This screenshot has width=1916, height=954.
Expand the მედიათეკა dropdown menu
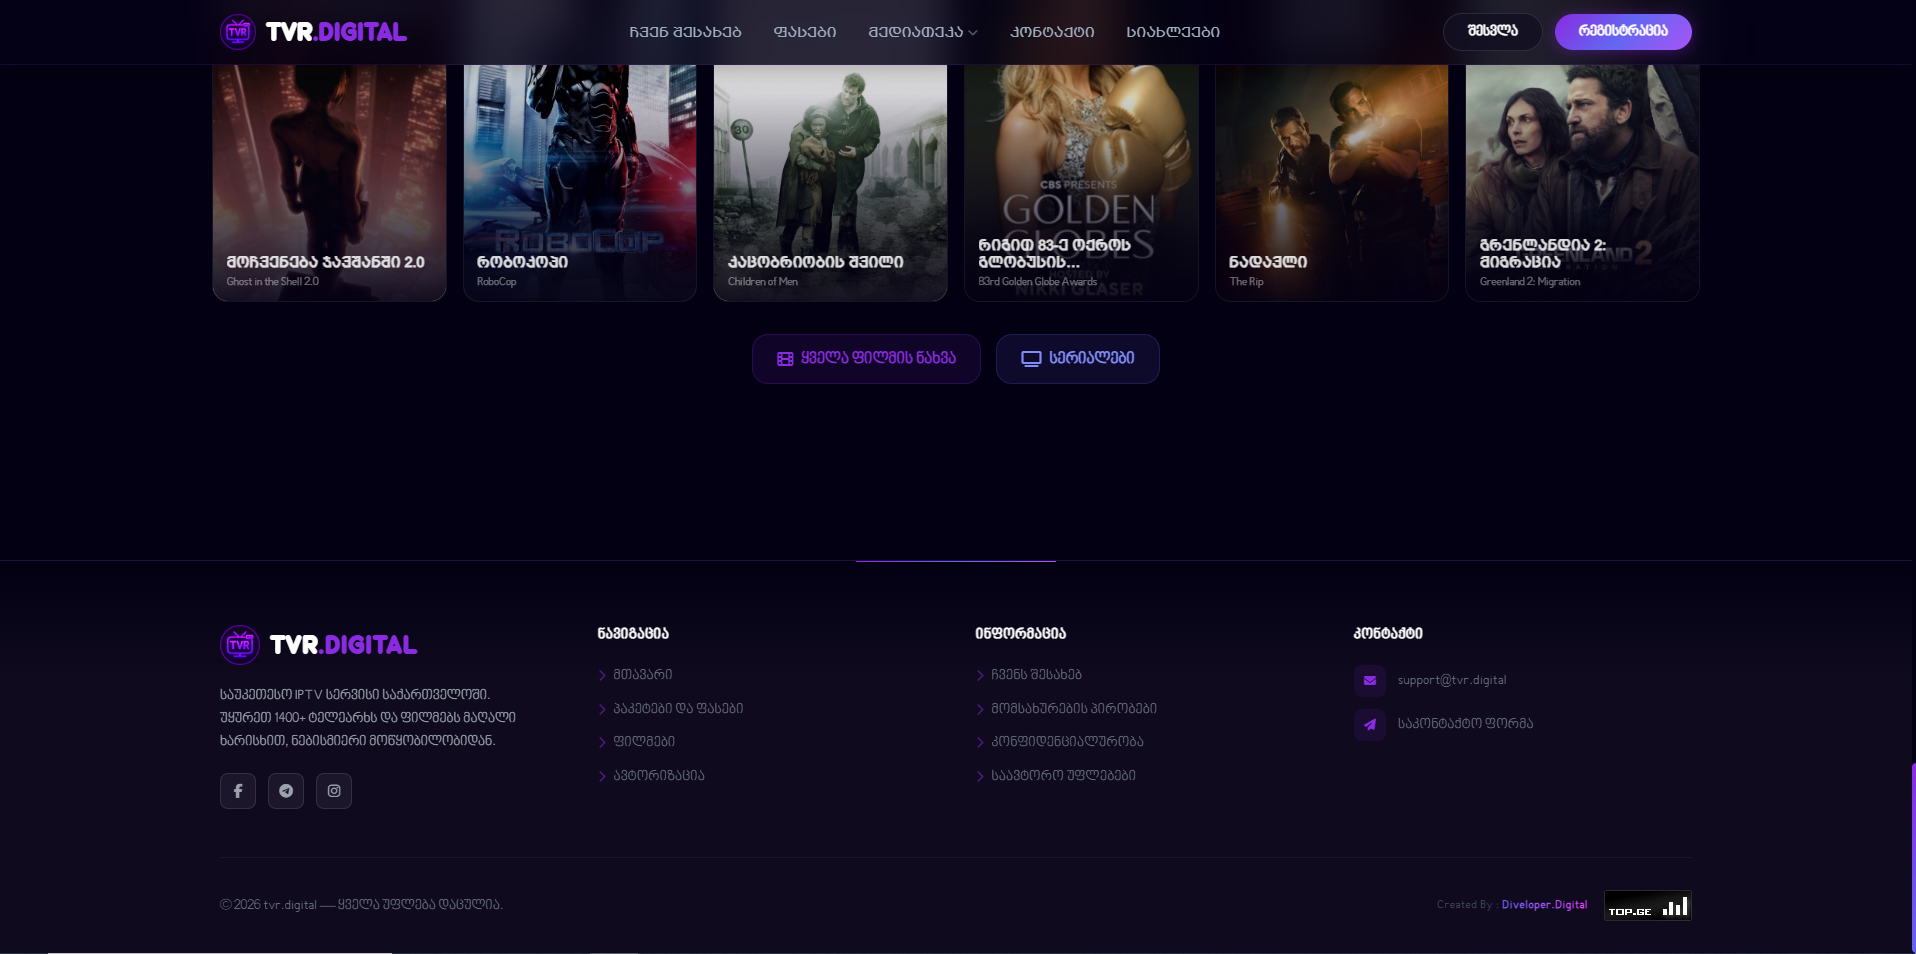coord(922,32)
